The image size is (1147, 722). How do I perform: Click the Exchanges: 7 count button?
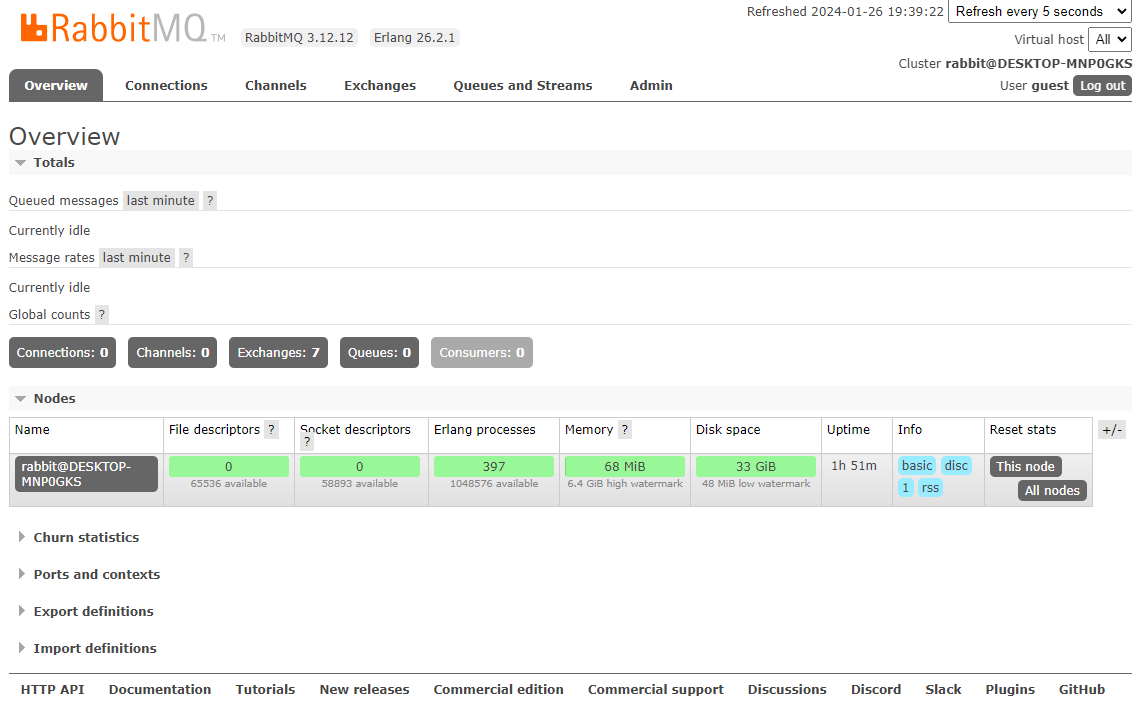coord(278,353)
